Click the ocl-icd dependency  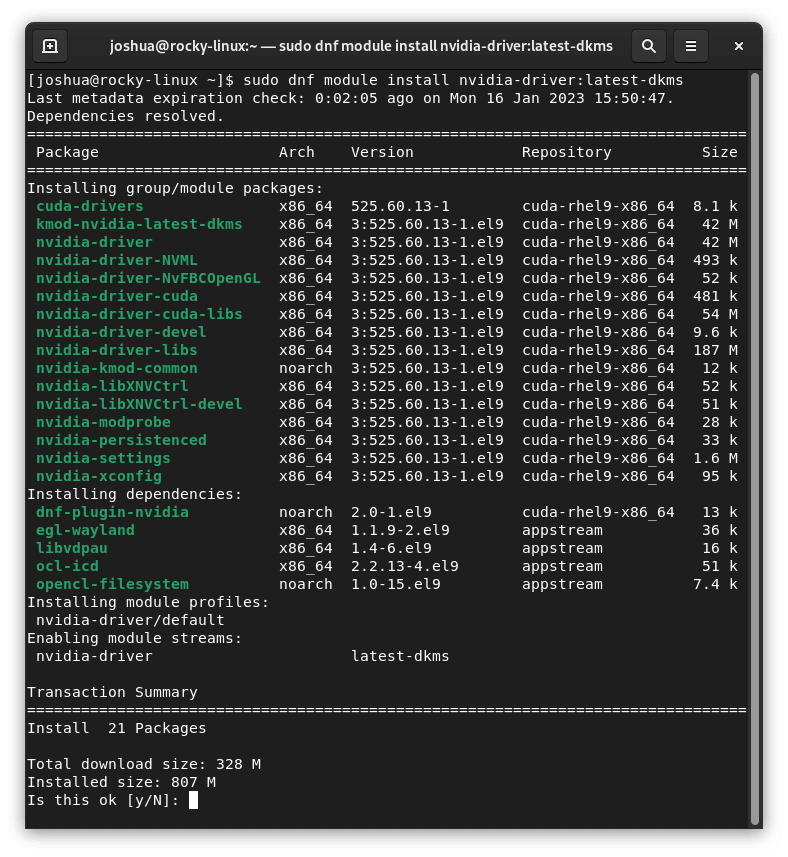click(x=67, y=566)
